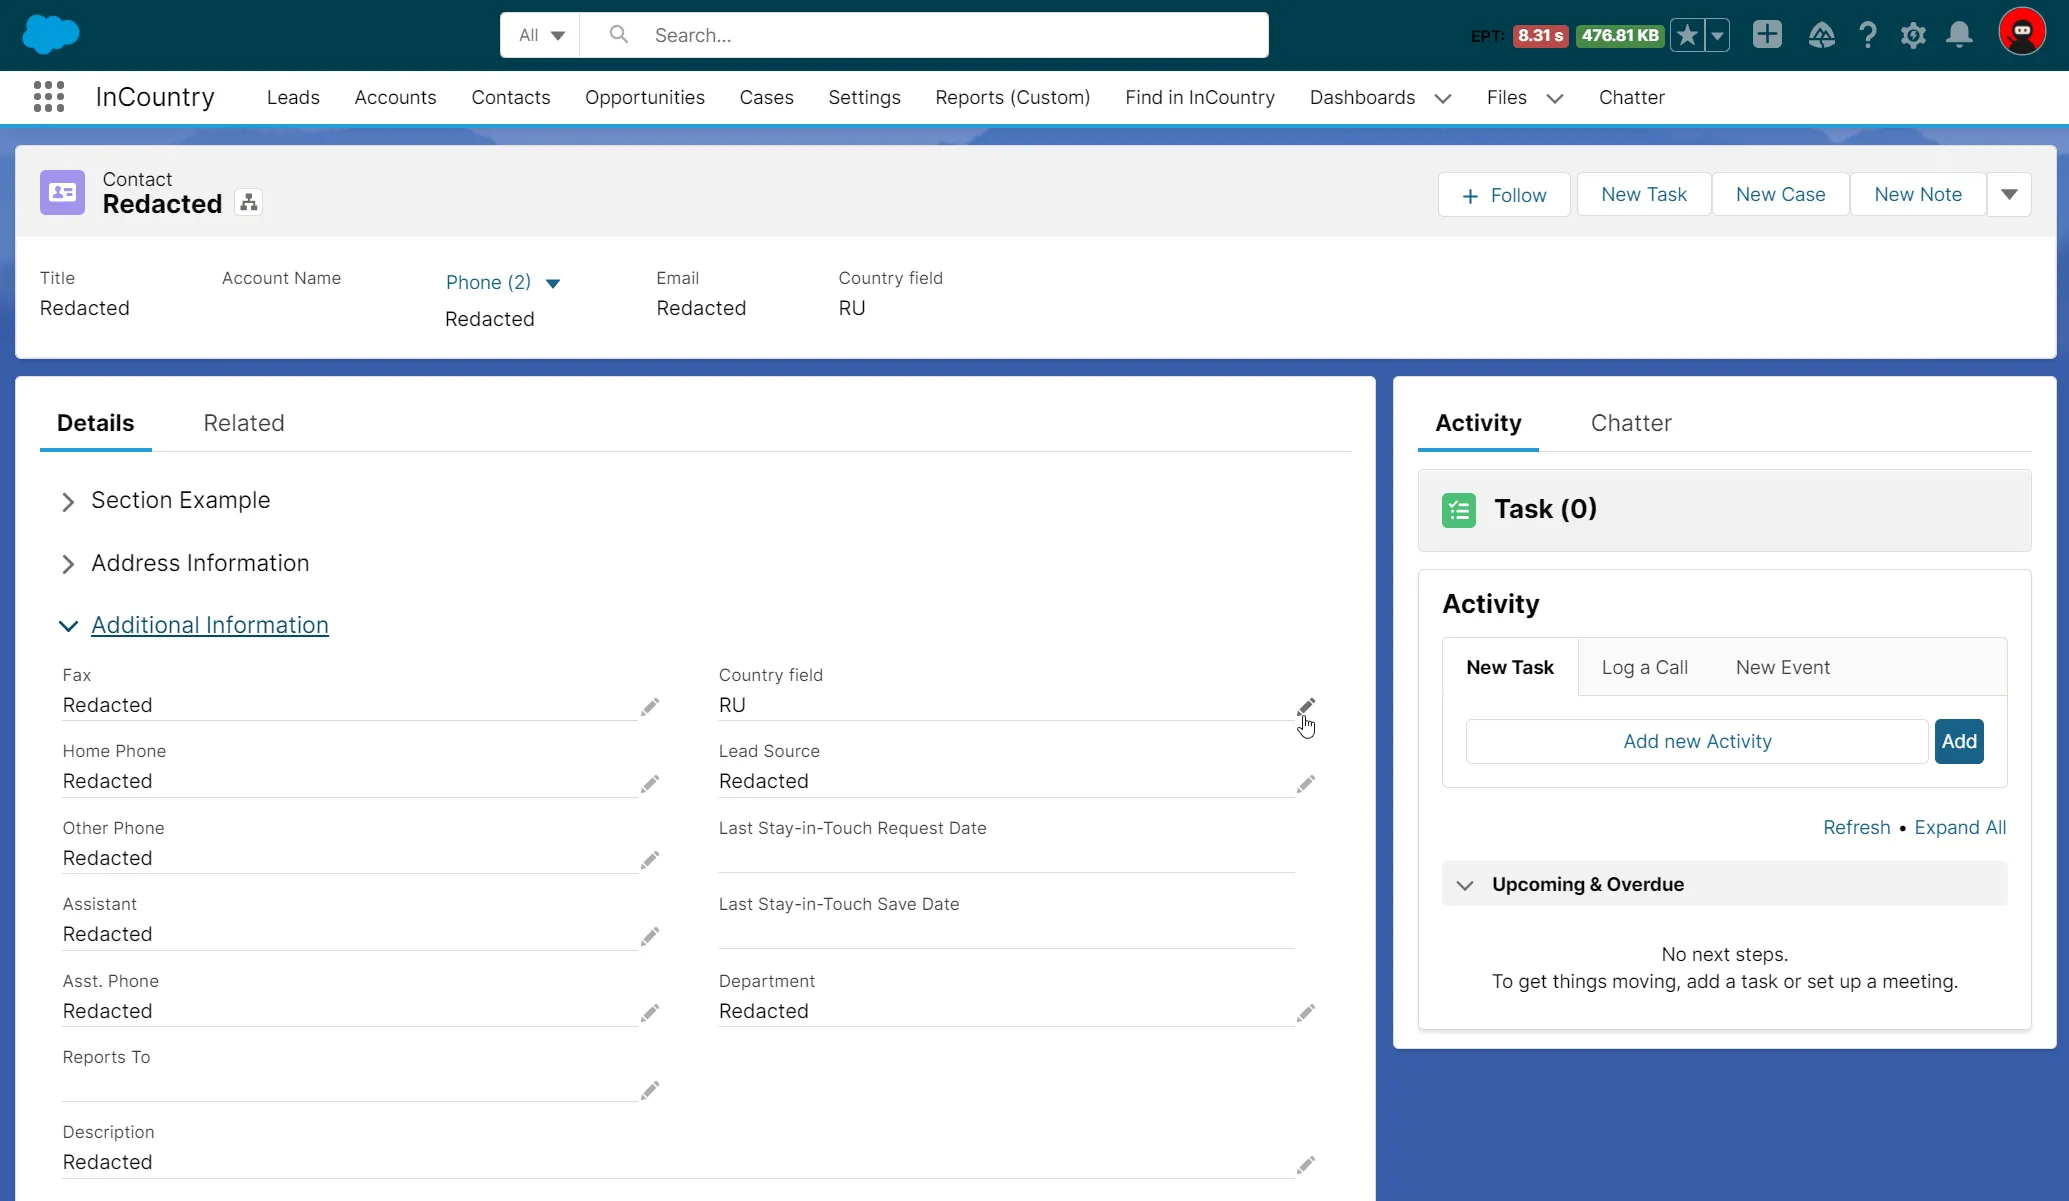Open the user avatar profile menu
Screen dimensions: 2069x1201
point(2021,33)
